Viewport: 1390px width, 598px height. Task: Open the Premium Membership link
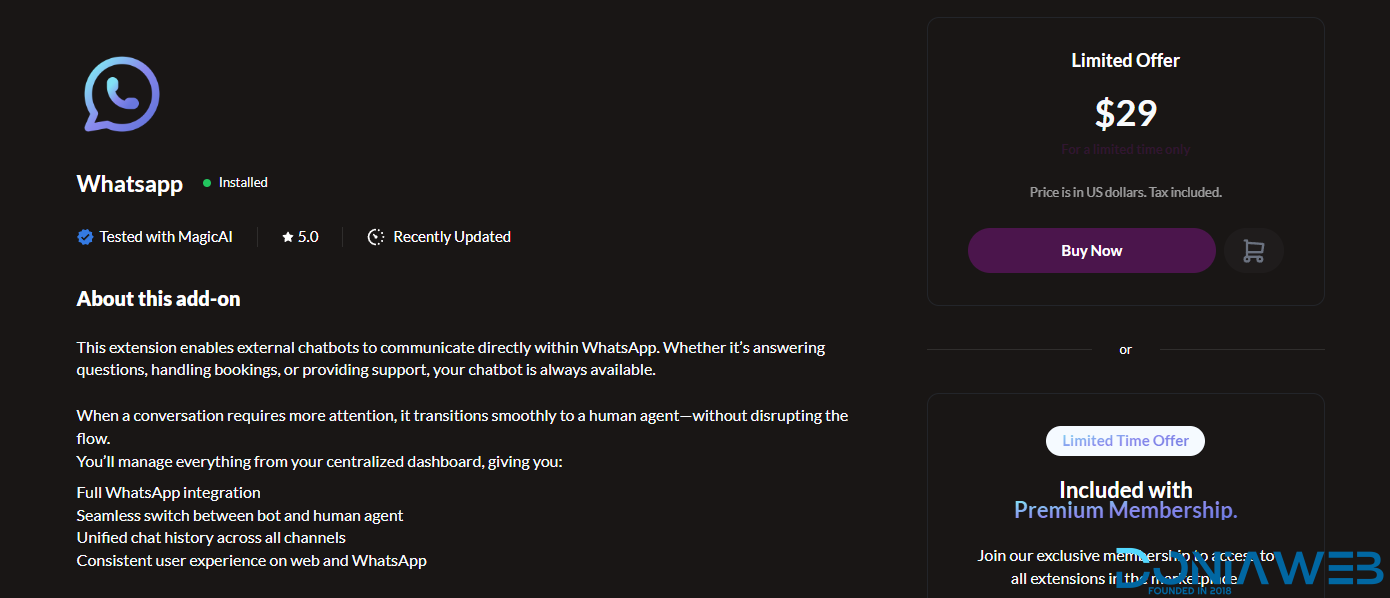[1125, 510]
